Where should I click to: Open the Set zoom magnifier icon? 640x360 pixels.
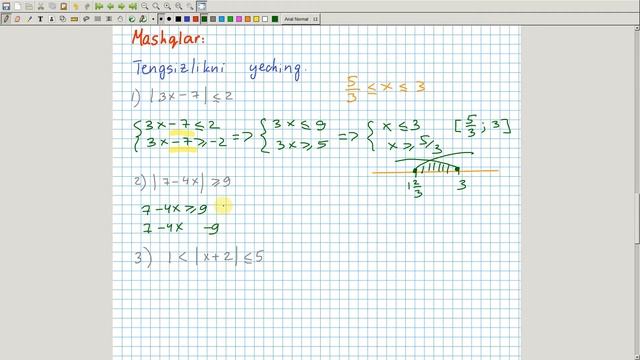(190, 7)
